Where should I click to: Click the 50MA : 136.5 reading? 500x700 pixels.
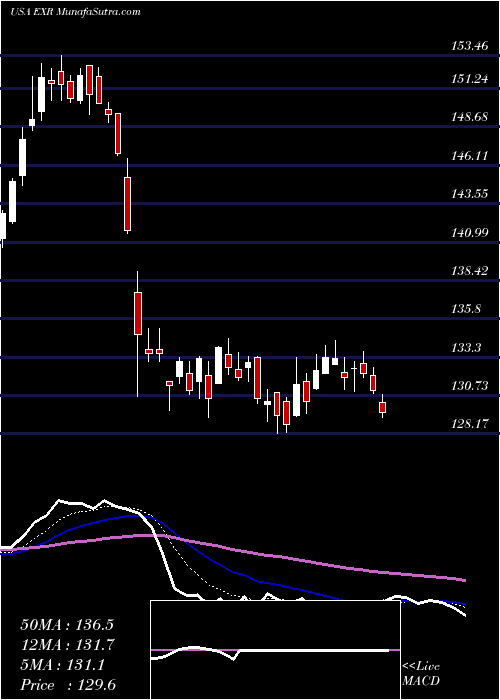coord(67,625)
